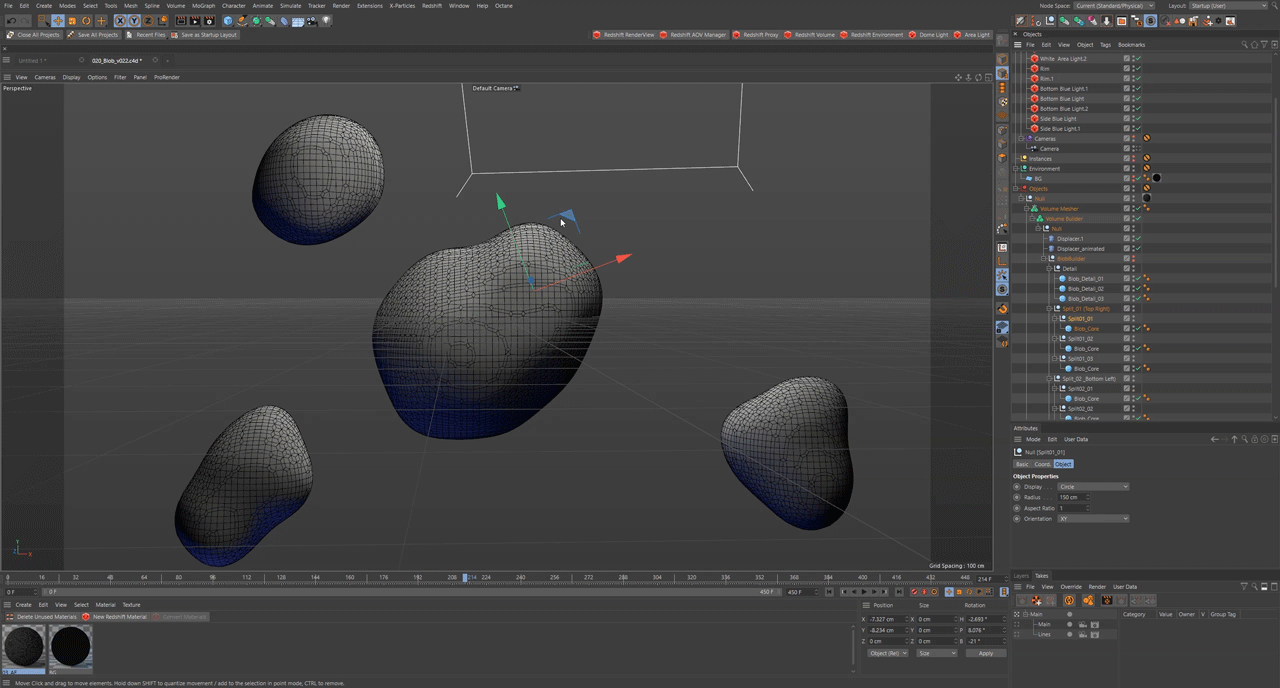Activate the Rotate tool icon
The height and width of the screenshot is (688, 1280).
86,20
